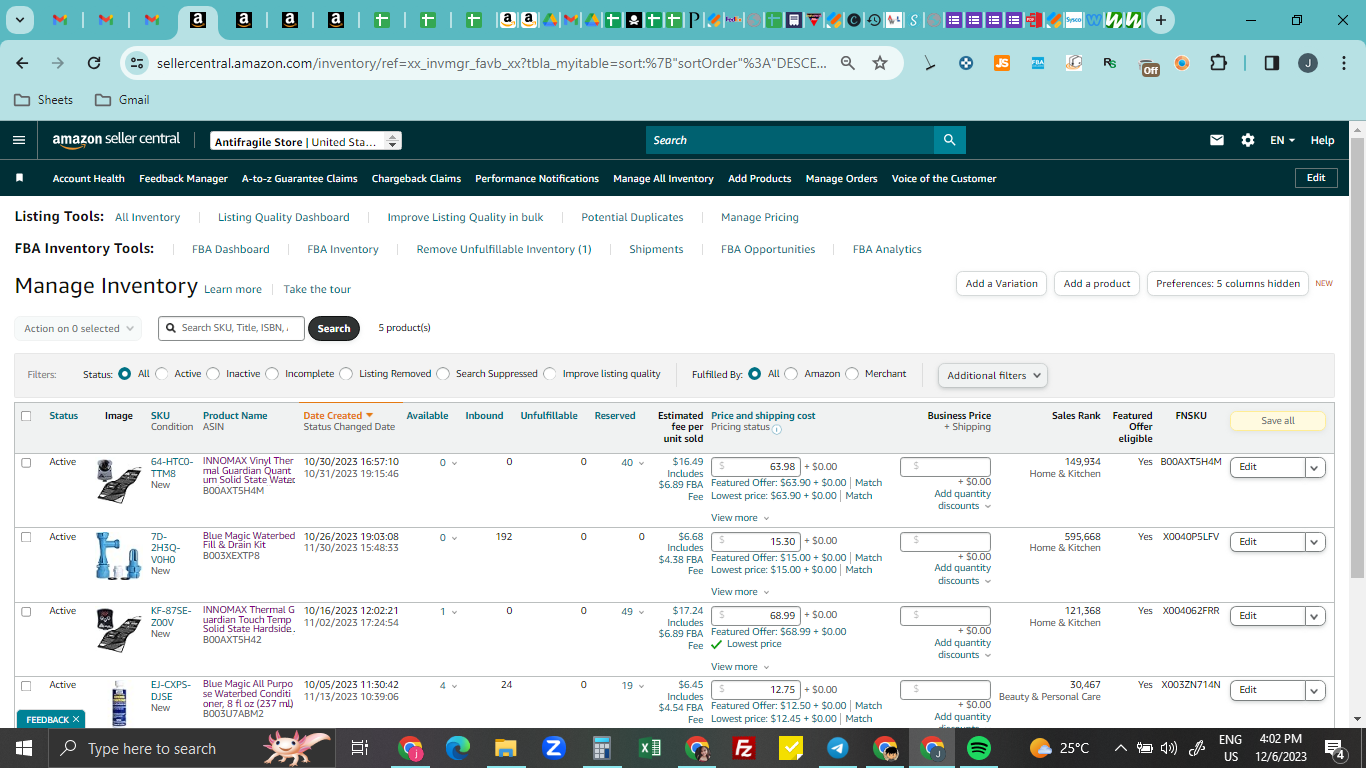Open the Account Health menu item

click(x=89, y=178)
